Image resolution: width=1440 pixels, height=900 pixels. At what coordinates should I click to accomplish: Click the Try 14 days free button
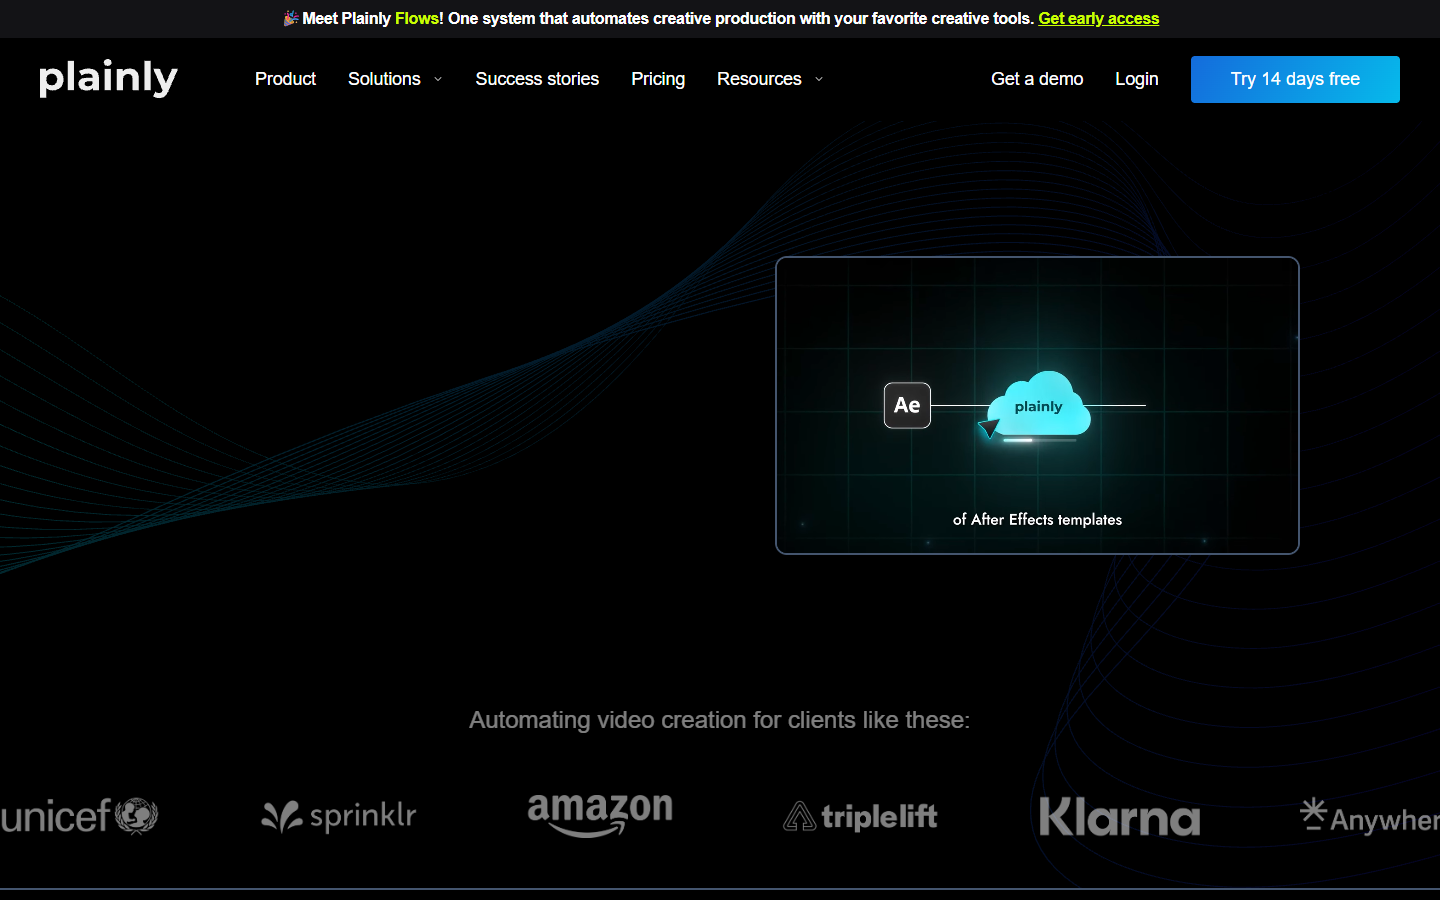pyautogui.click(x=1295, y=79)
